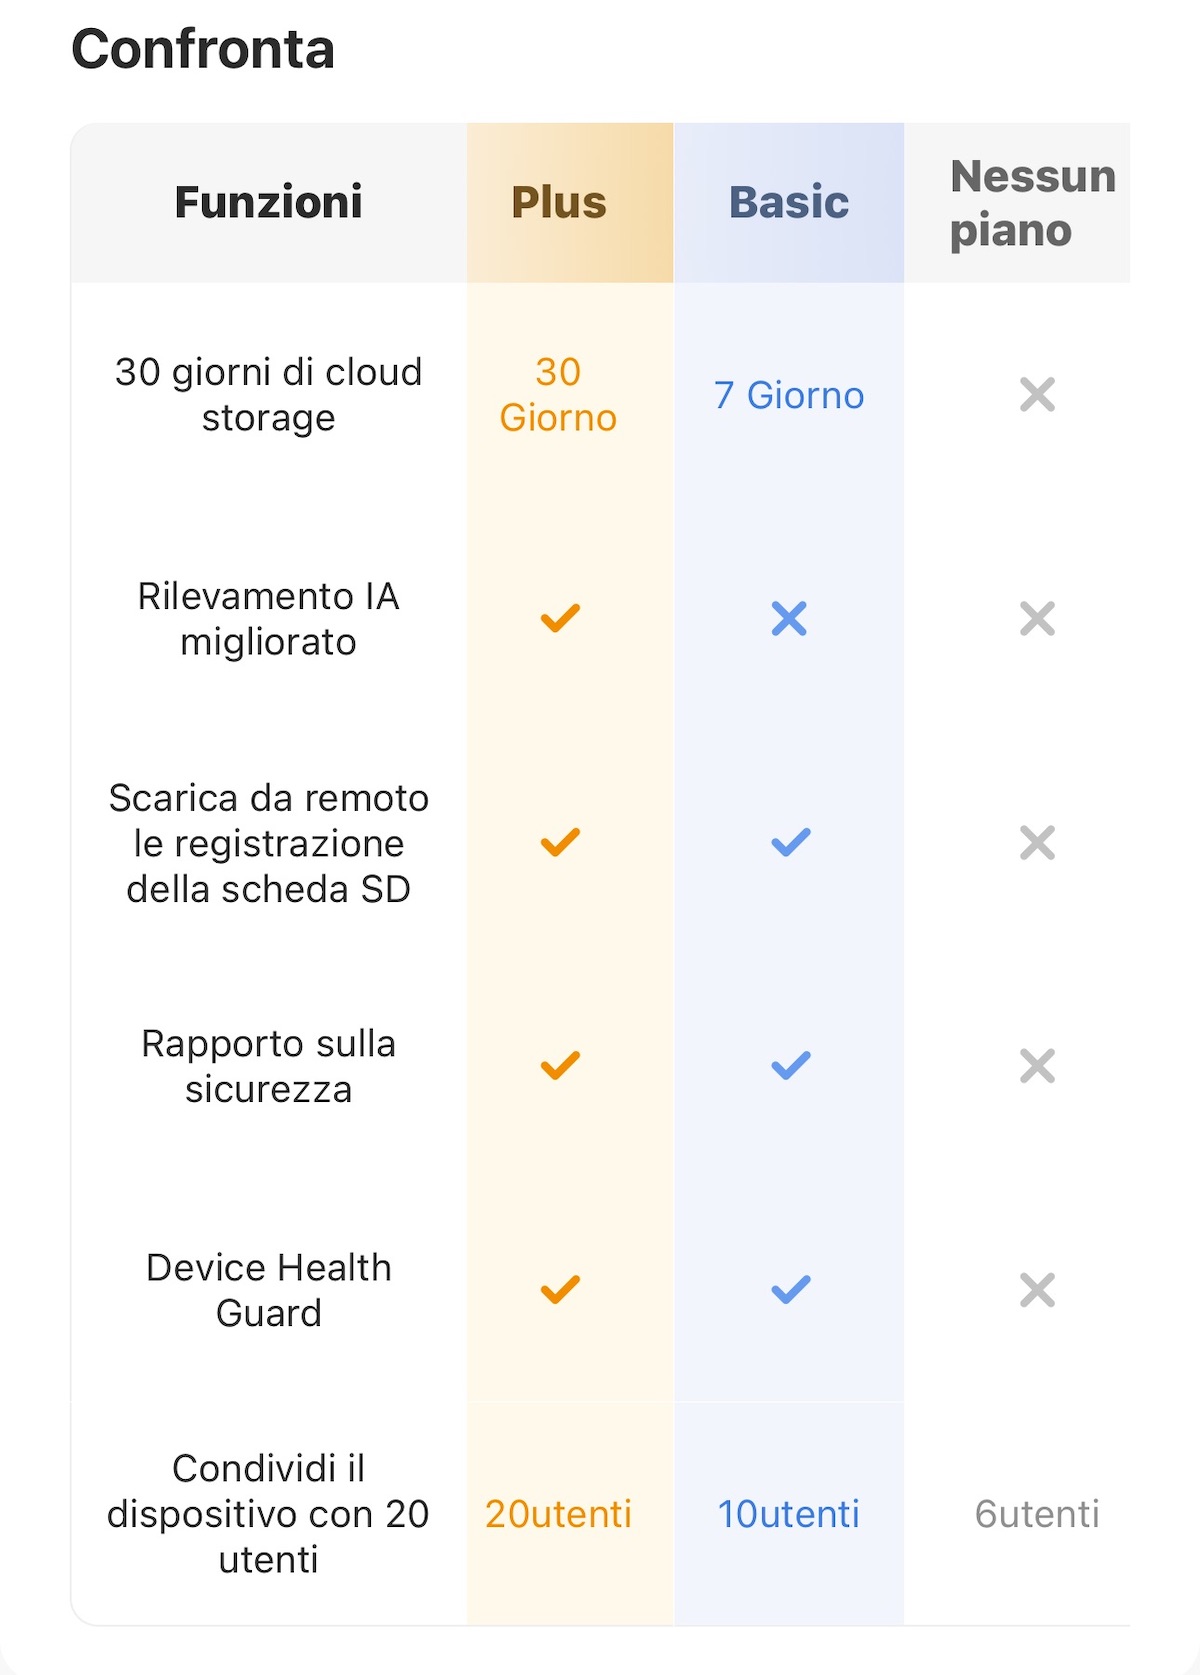This screenshot has height=1675, width=1200.
Task: Select the Plus plan column header
Action: (x=559, y=202)
